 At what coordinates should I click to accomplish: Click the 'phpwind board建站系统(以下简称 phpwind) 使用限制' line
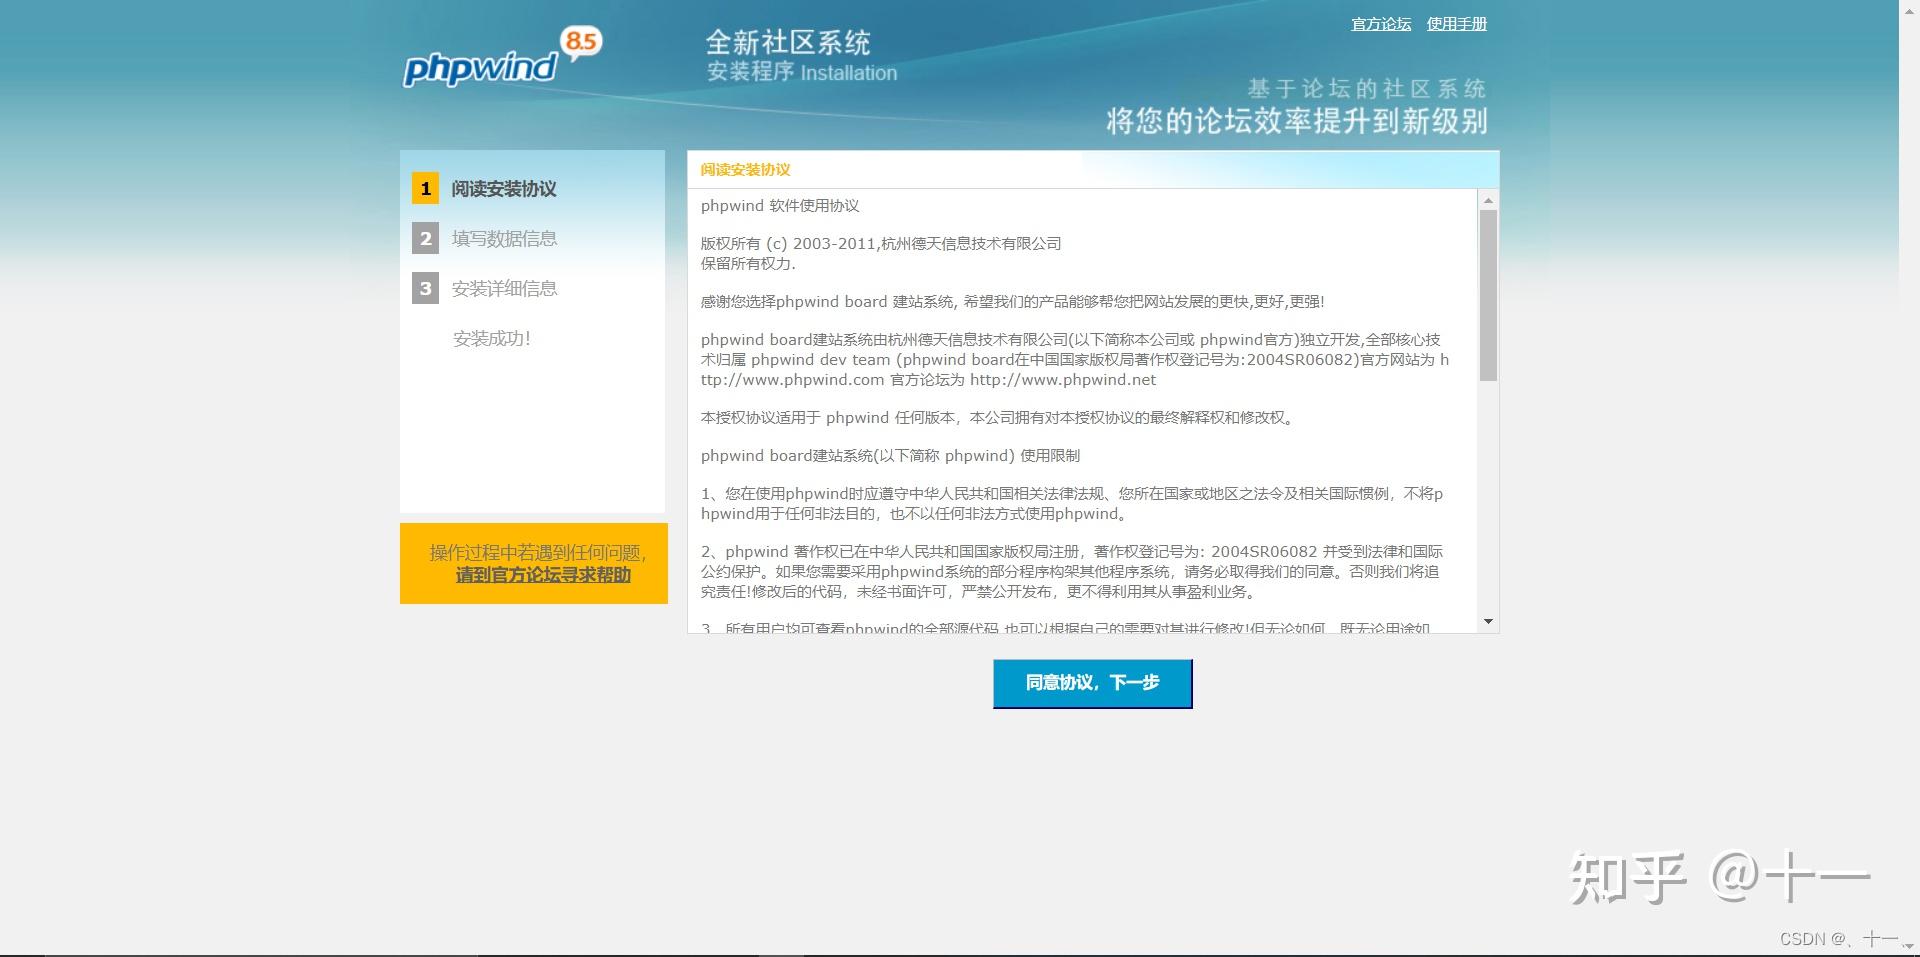coord(890,456)
